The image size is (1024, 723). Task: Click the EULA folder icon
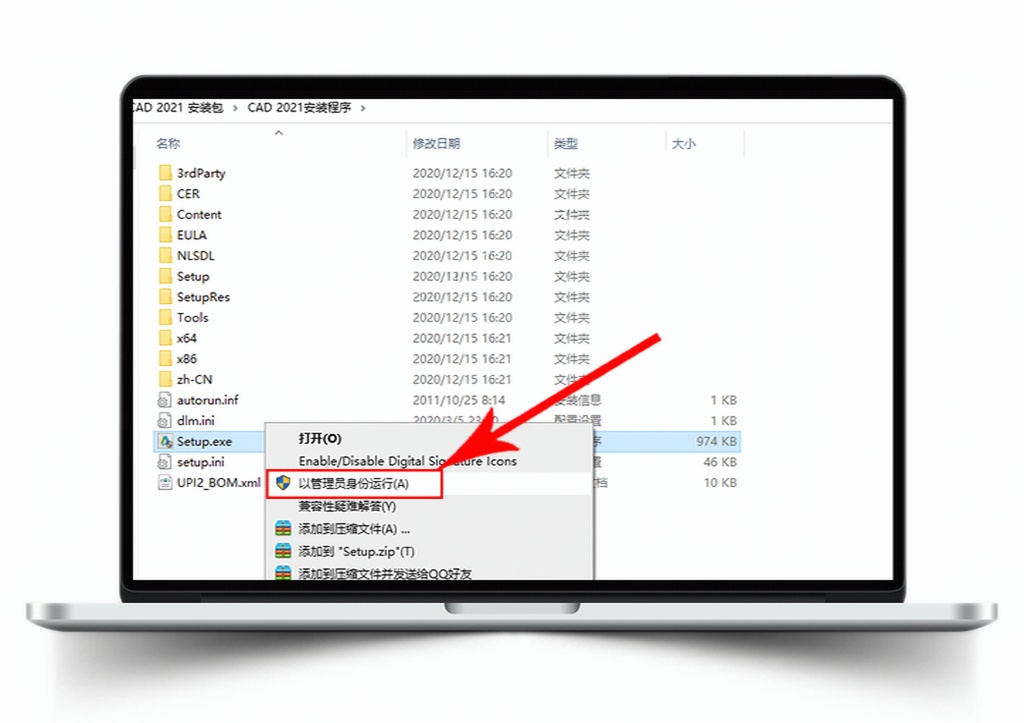[165, 234]
